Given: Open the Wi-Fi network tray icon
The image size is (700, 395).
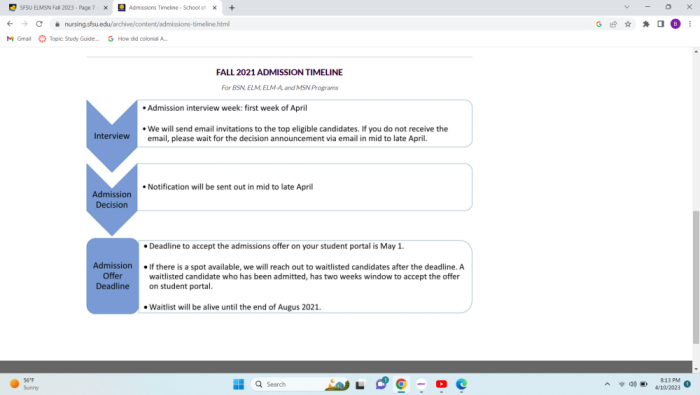Looking at the screenshot, I should pyautogui.click(x=621, y=384).
